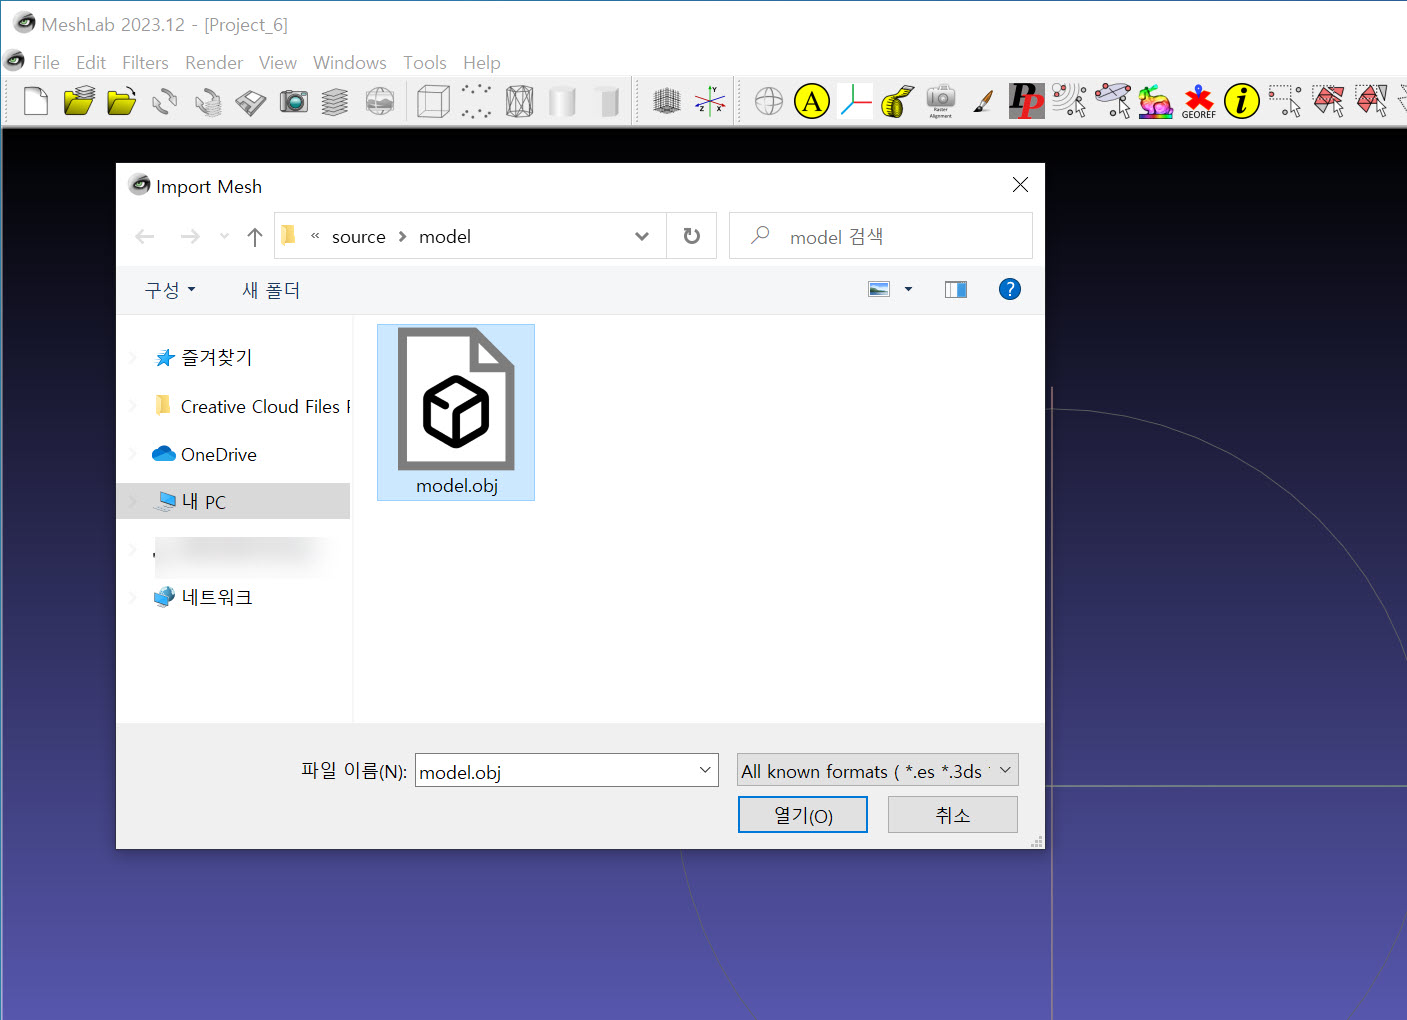
Task: Click the rainbow bunny quality mapper icon
Action: click(x=1155, y=101)
